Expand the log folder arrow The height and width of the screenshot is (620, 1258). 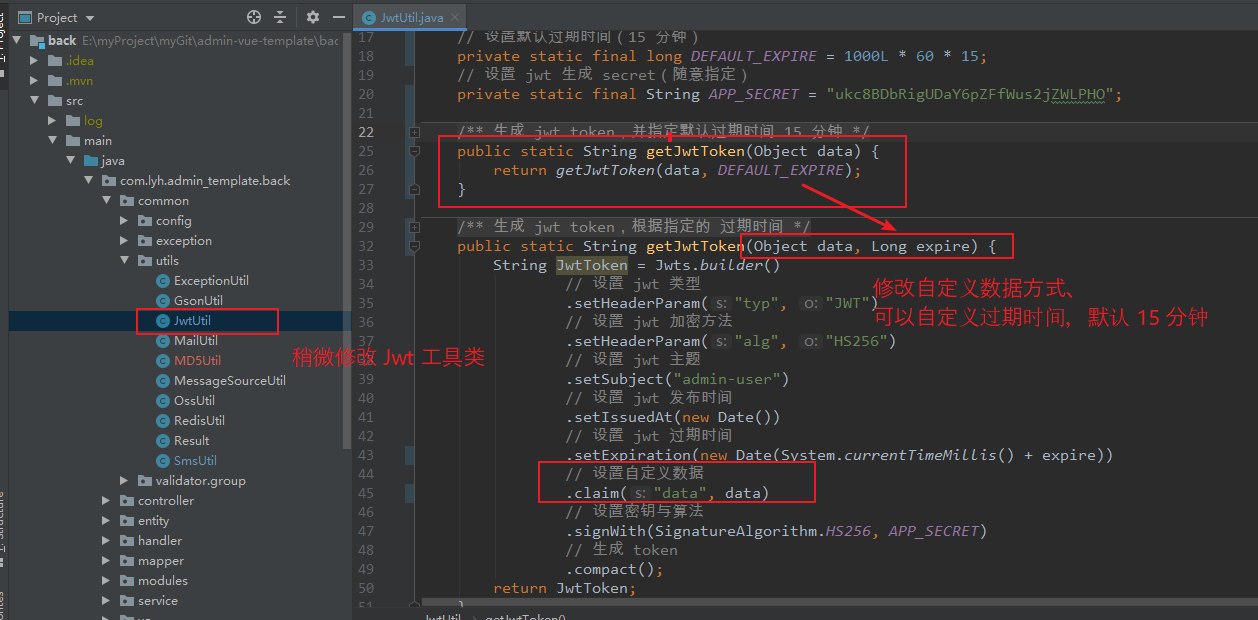[53, 121]
